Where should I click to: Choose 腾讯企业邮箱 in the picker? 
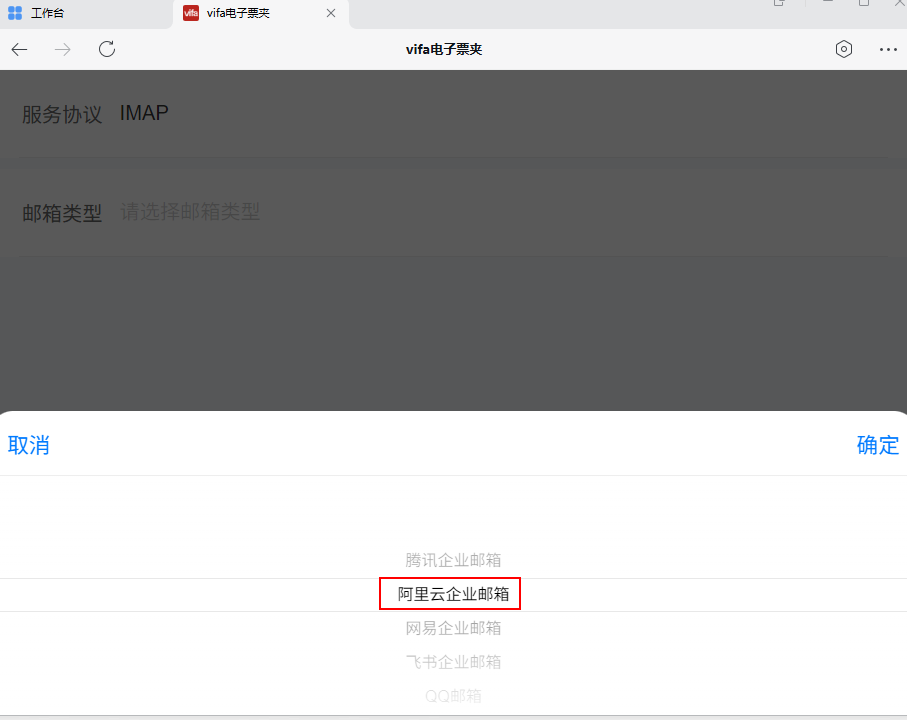[453, 560]
